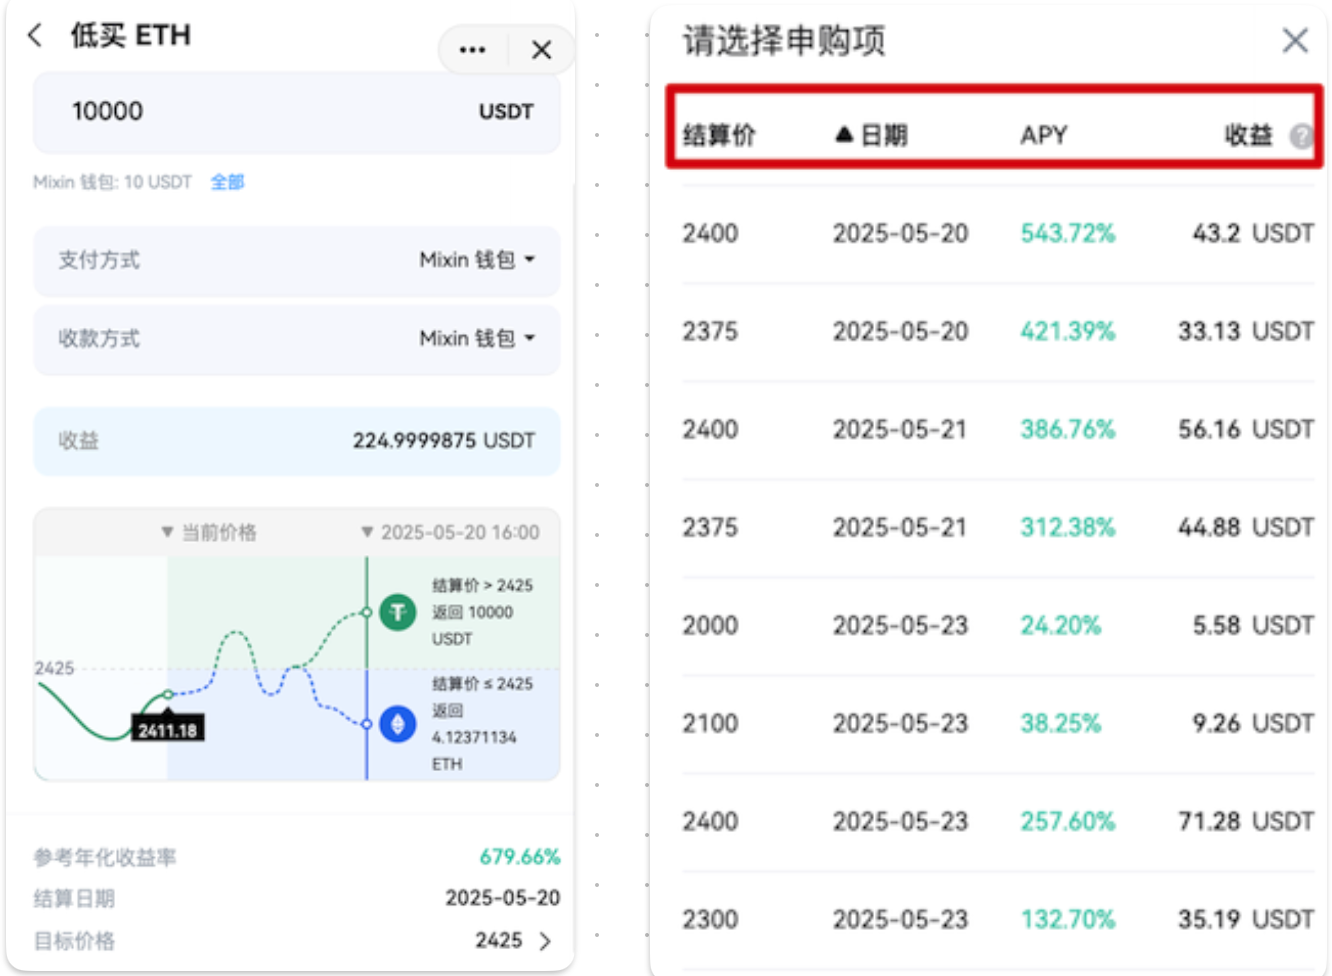Viewport: 1332px width, 976px height.
Task: Click the 56.16 USDT 收益 cell
Action: (1246, 430)
